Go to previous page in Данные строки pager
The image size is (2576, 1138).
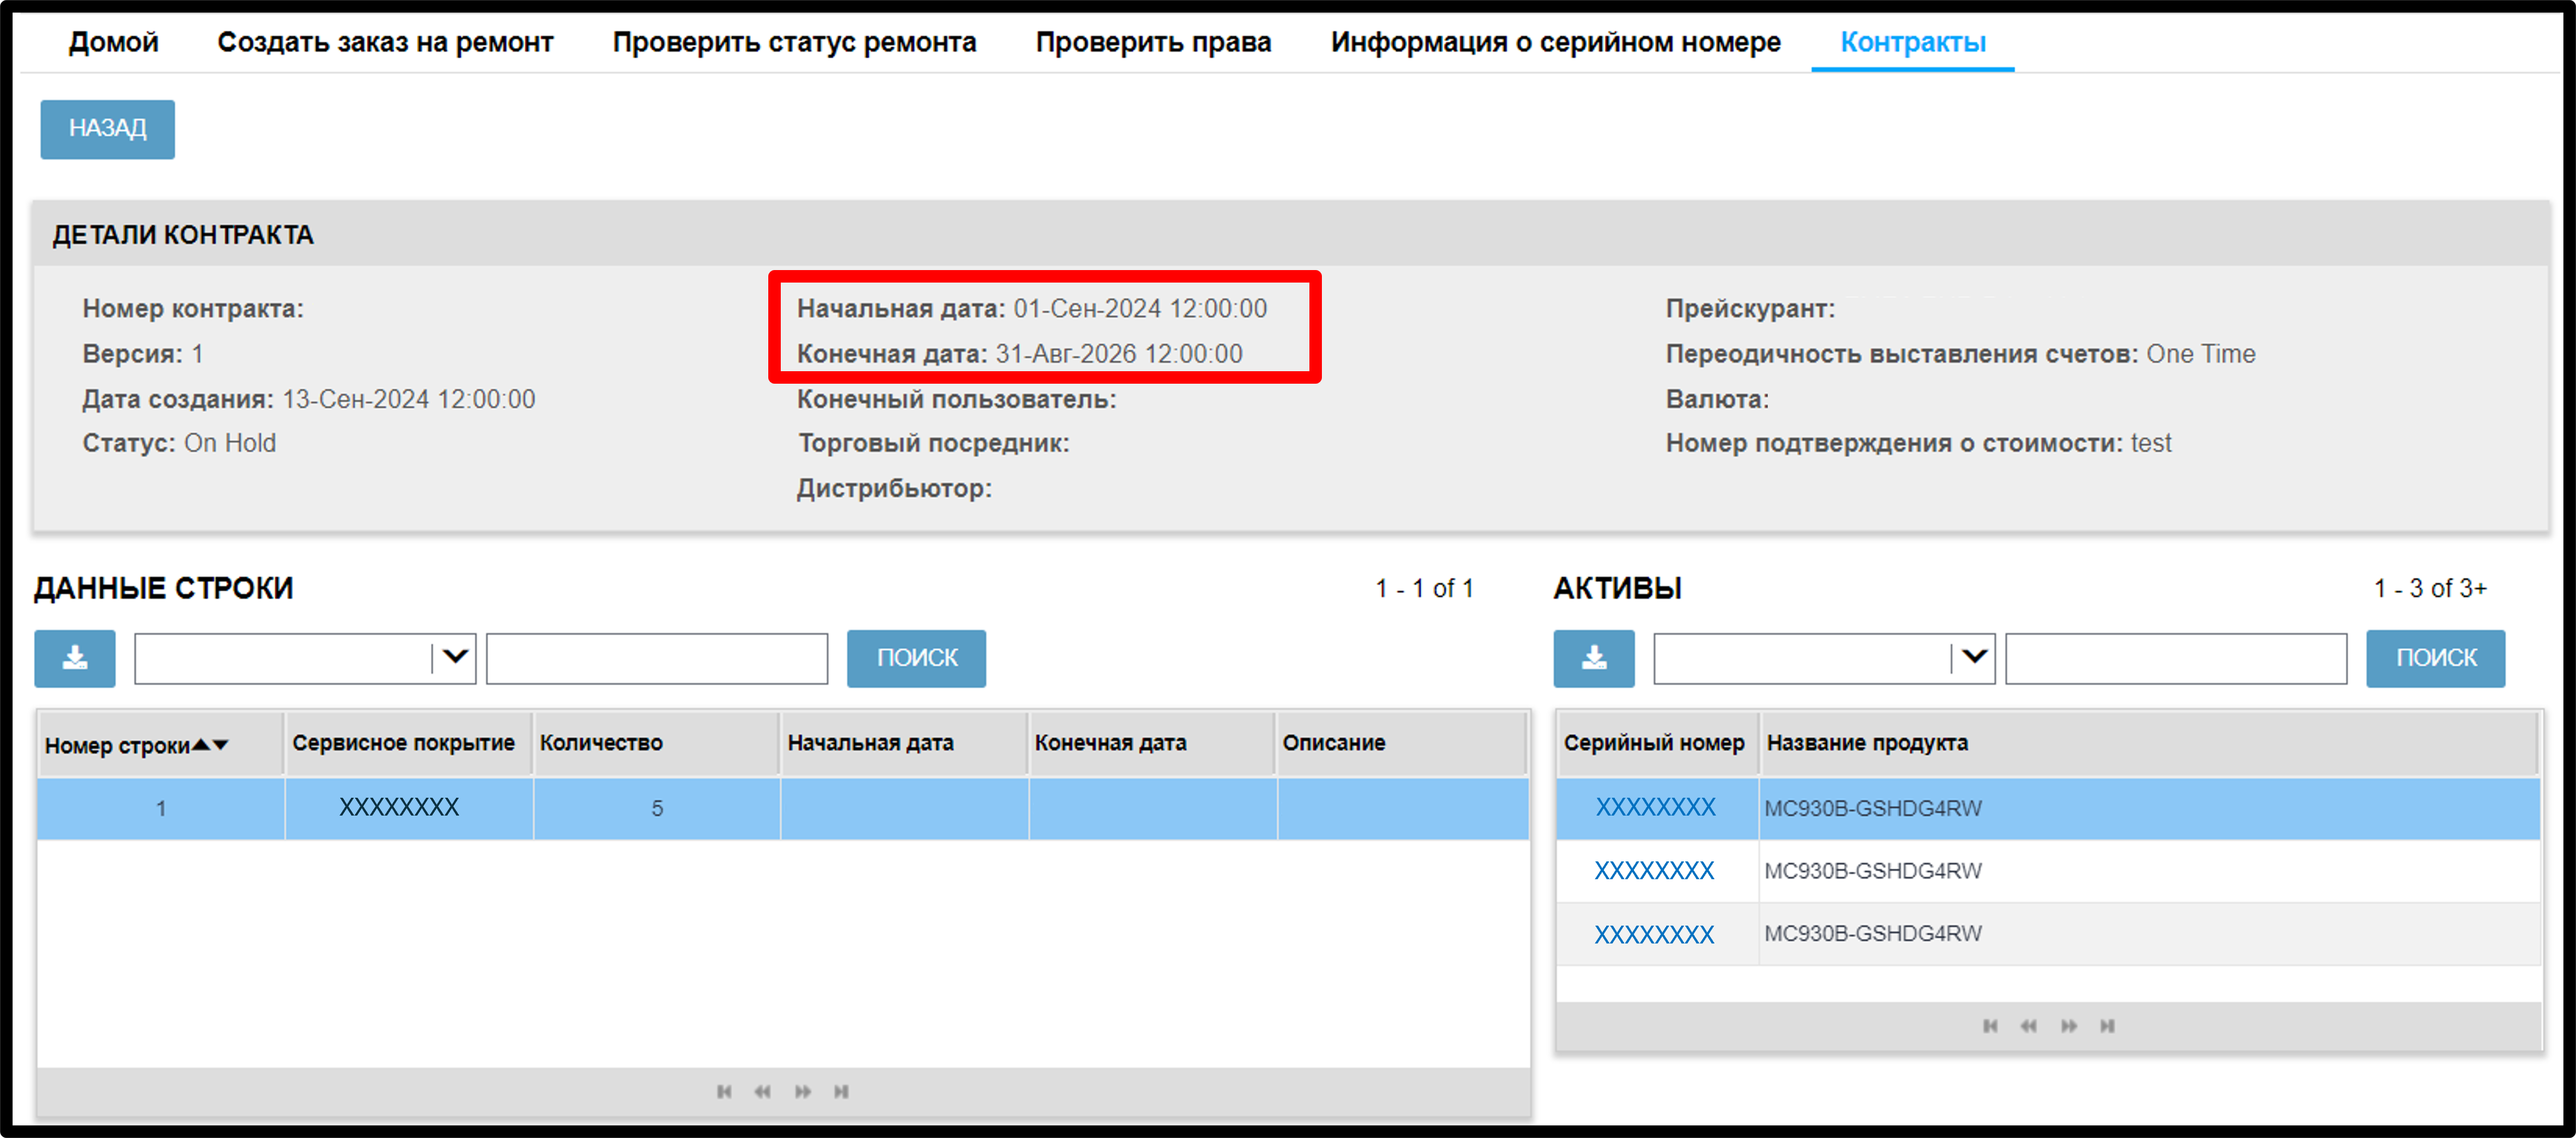(763, 1091)
